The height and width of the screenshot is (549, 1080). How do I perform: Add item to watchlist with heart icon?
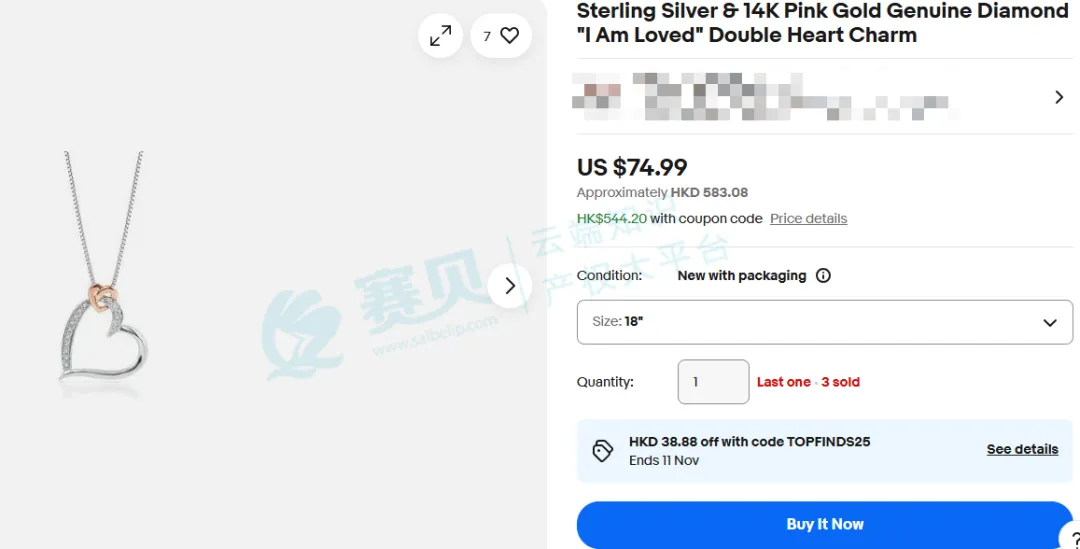[510, 36]
